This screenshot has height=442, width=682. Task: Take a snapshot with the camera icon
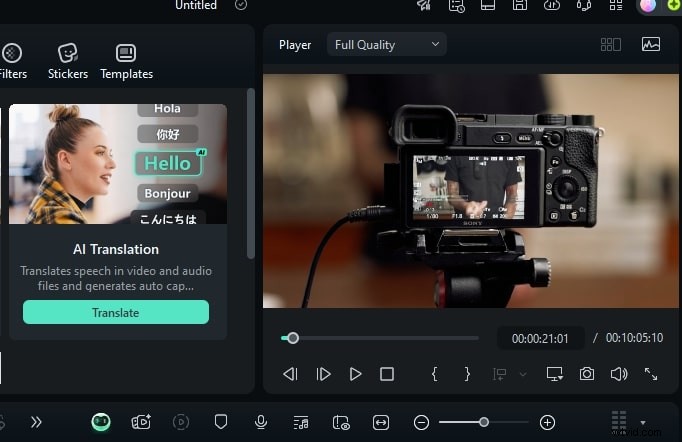pos(587,374)
